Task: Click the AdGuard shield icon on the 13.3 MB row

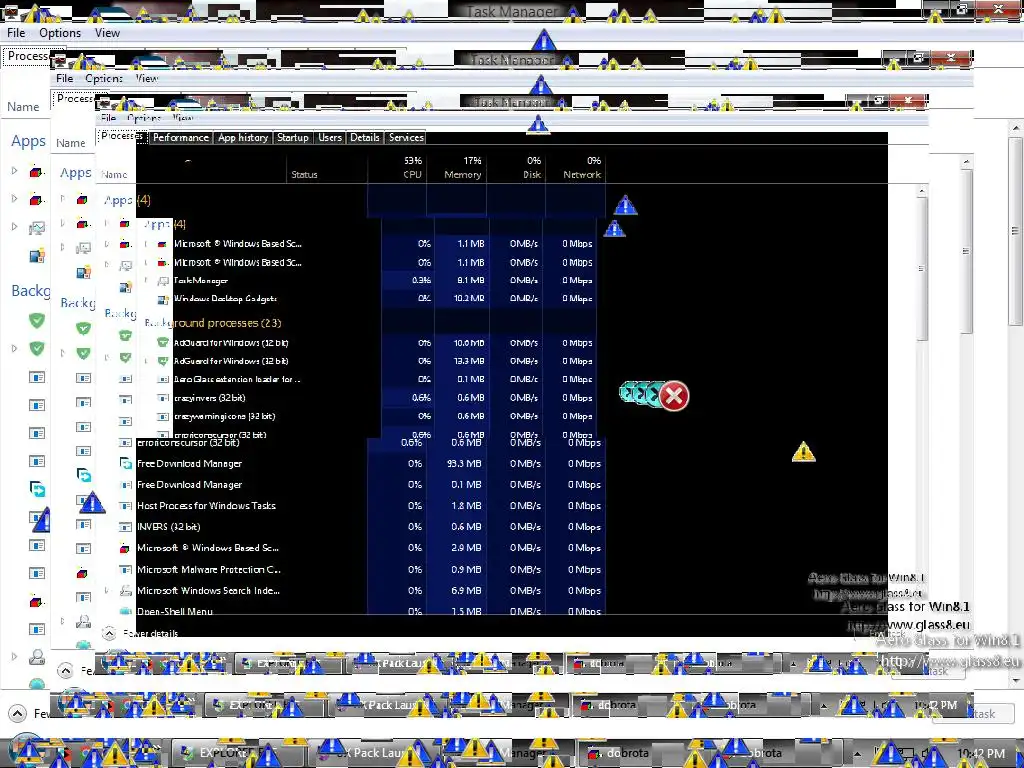Action: 163,360
